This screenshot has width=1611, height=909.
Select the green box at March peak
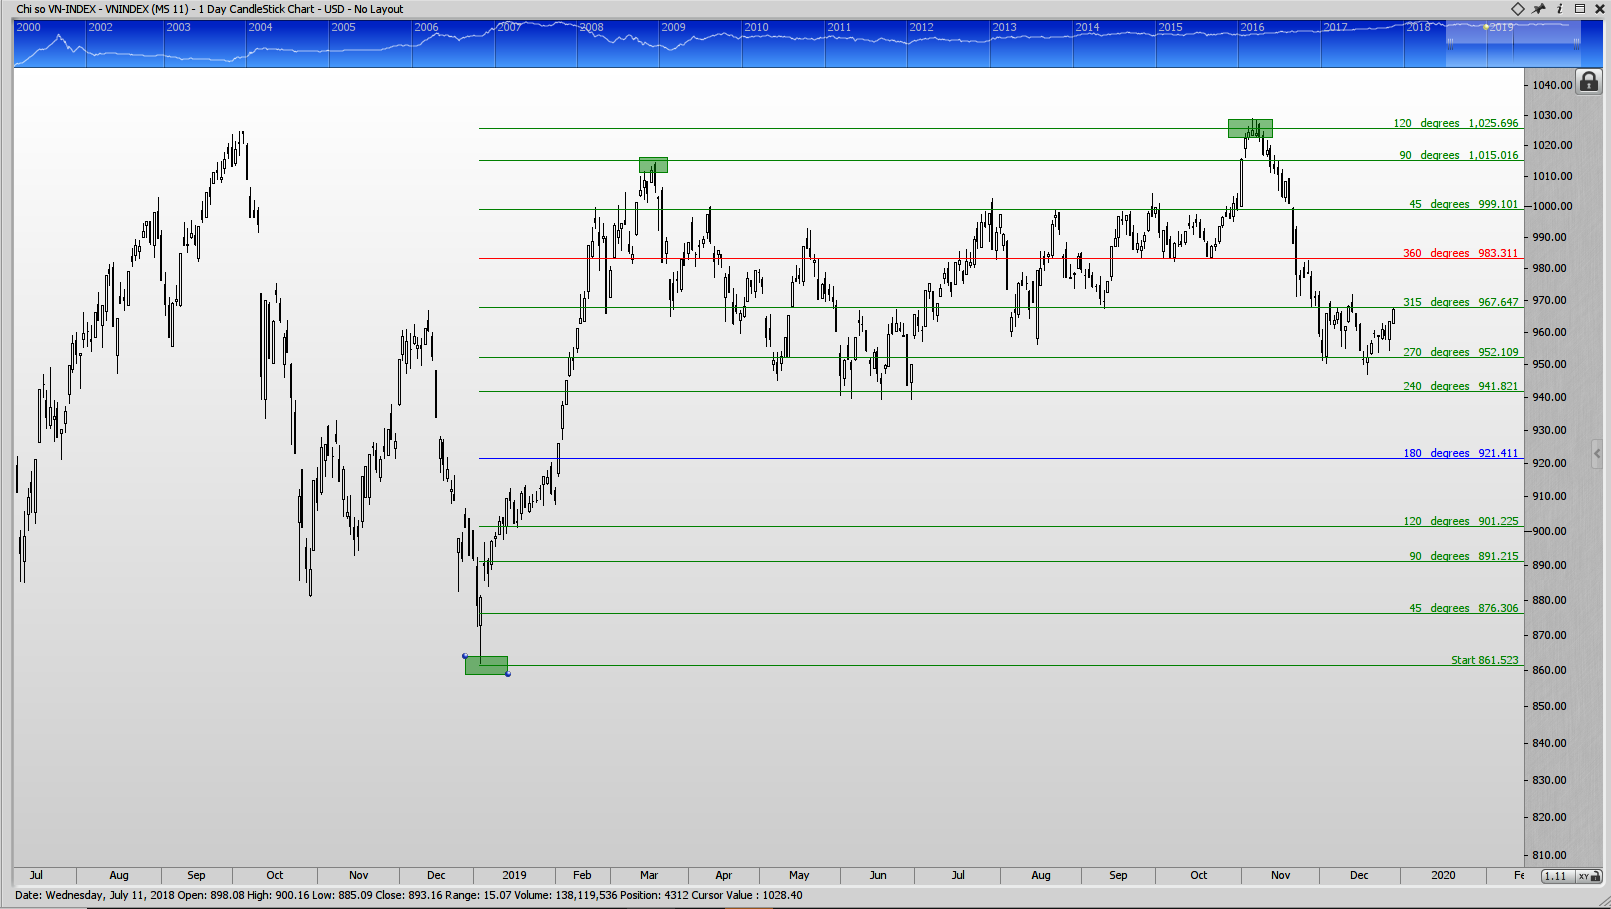(653, 165)
